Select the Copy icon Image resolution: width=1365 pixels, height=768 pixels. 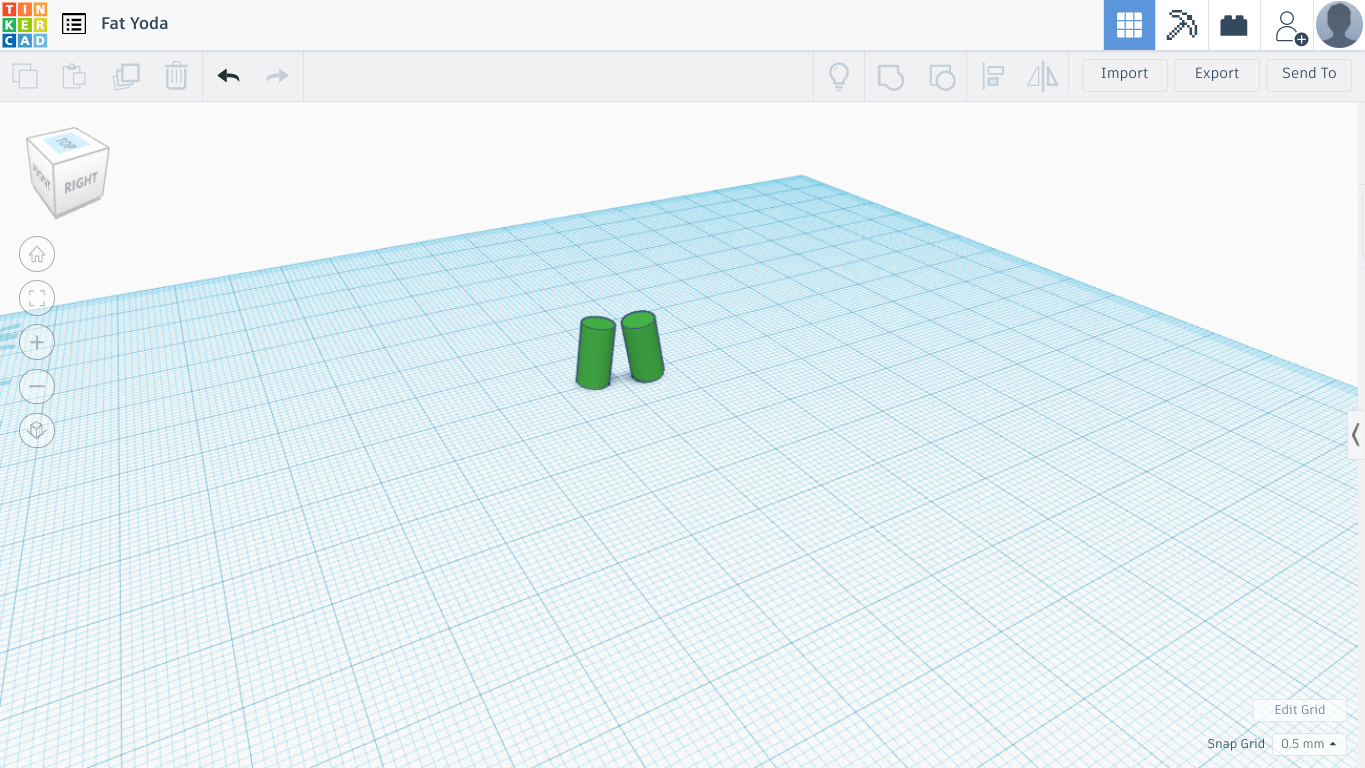coord(24,75)
